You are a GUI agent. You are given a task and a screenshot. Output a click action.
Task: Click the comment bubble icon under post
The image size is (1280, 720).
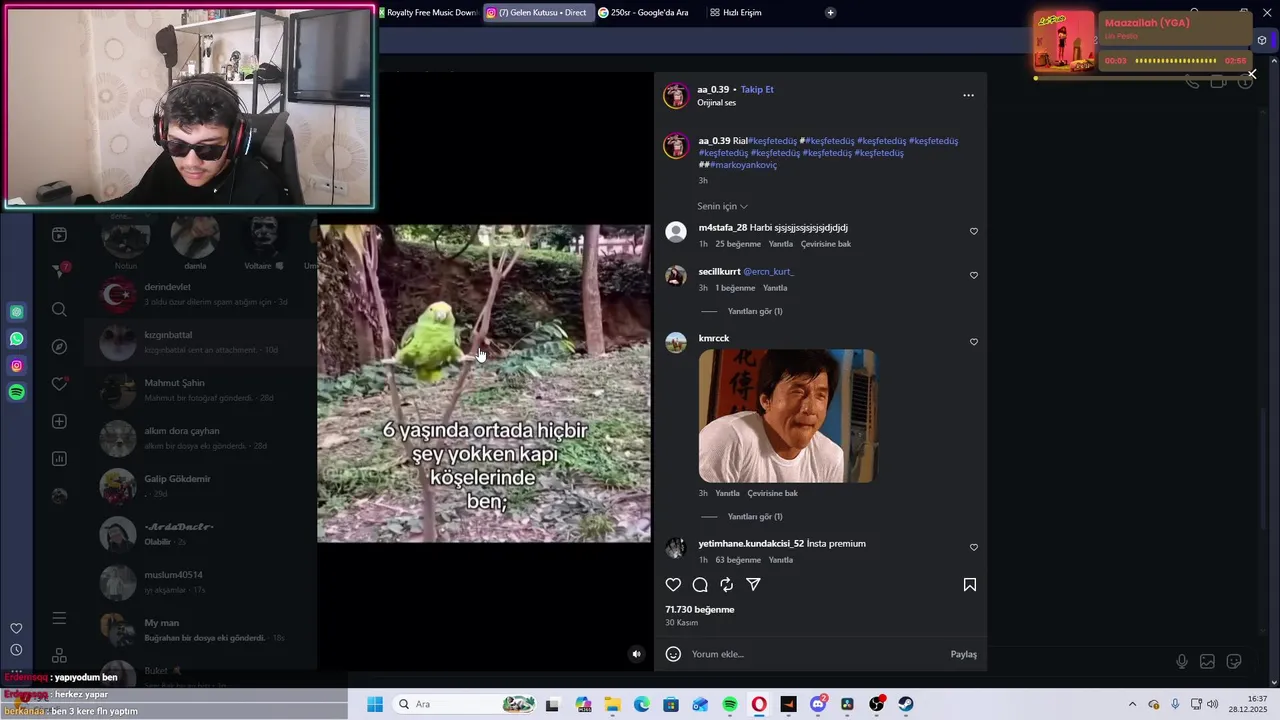[700, 585]
